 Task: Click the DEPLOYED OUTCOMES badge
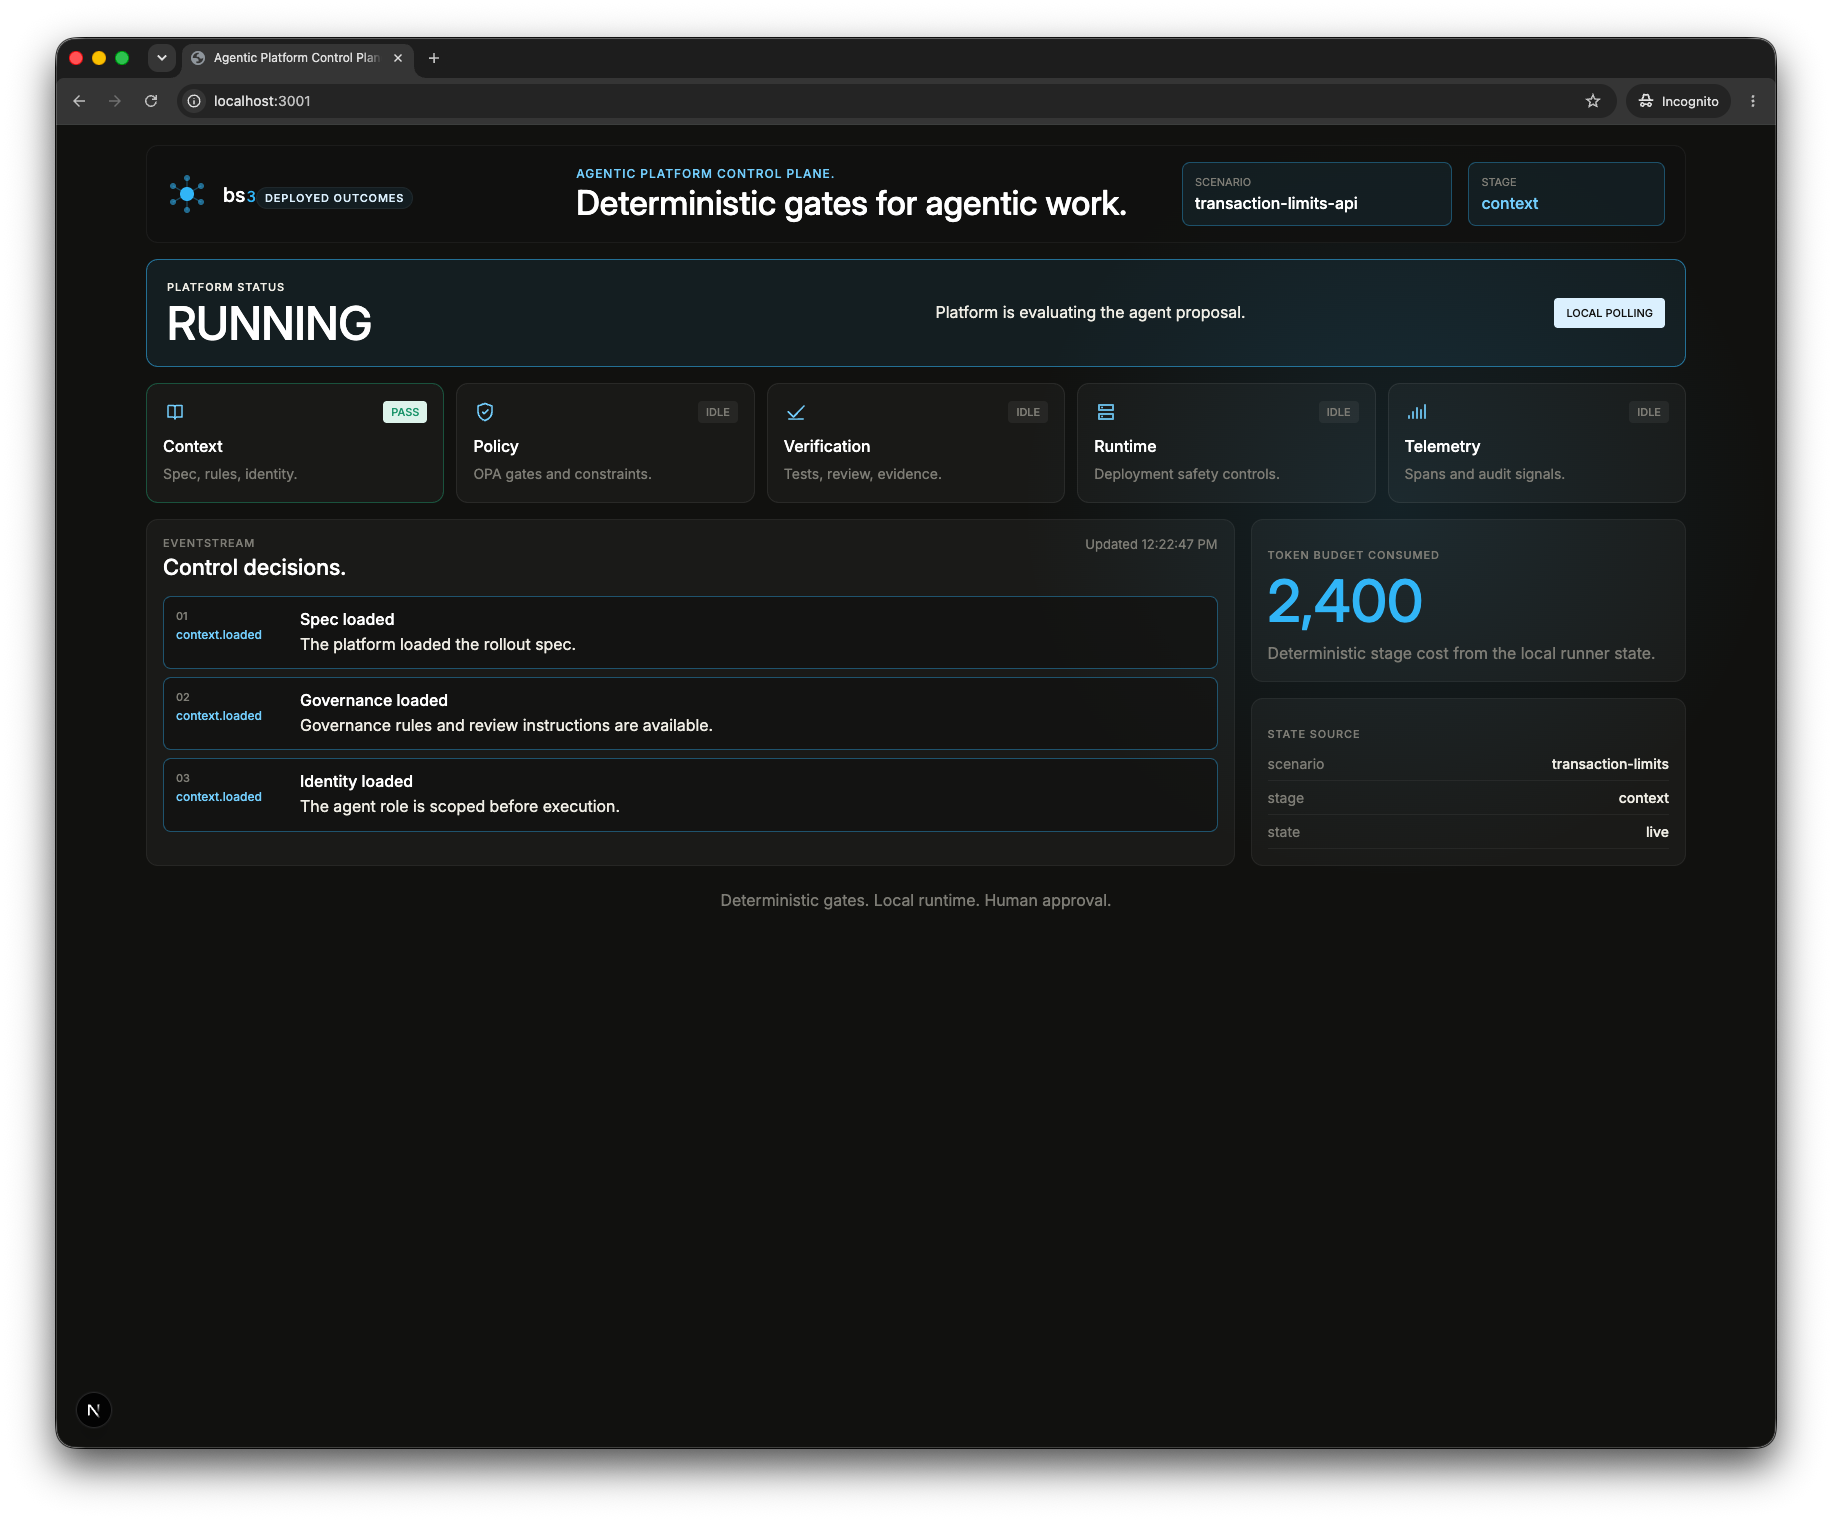click(x=334, y=198)
